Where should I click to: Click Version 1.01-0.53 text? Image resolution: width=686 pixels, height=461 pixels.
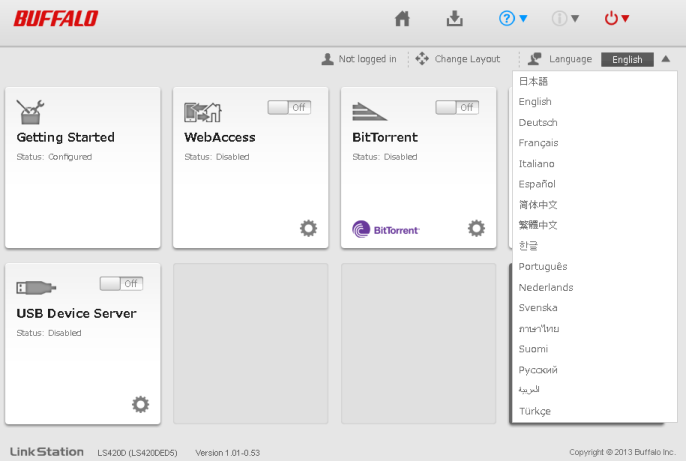click(228, 453)
